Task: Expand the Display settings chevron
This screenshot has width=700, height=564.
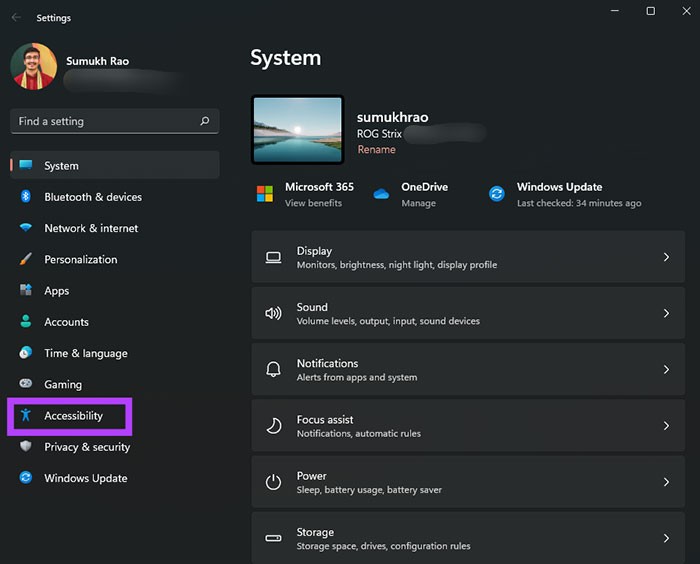Action: [666, 257]
